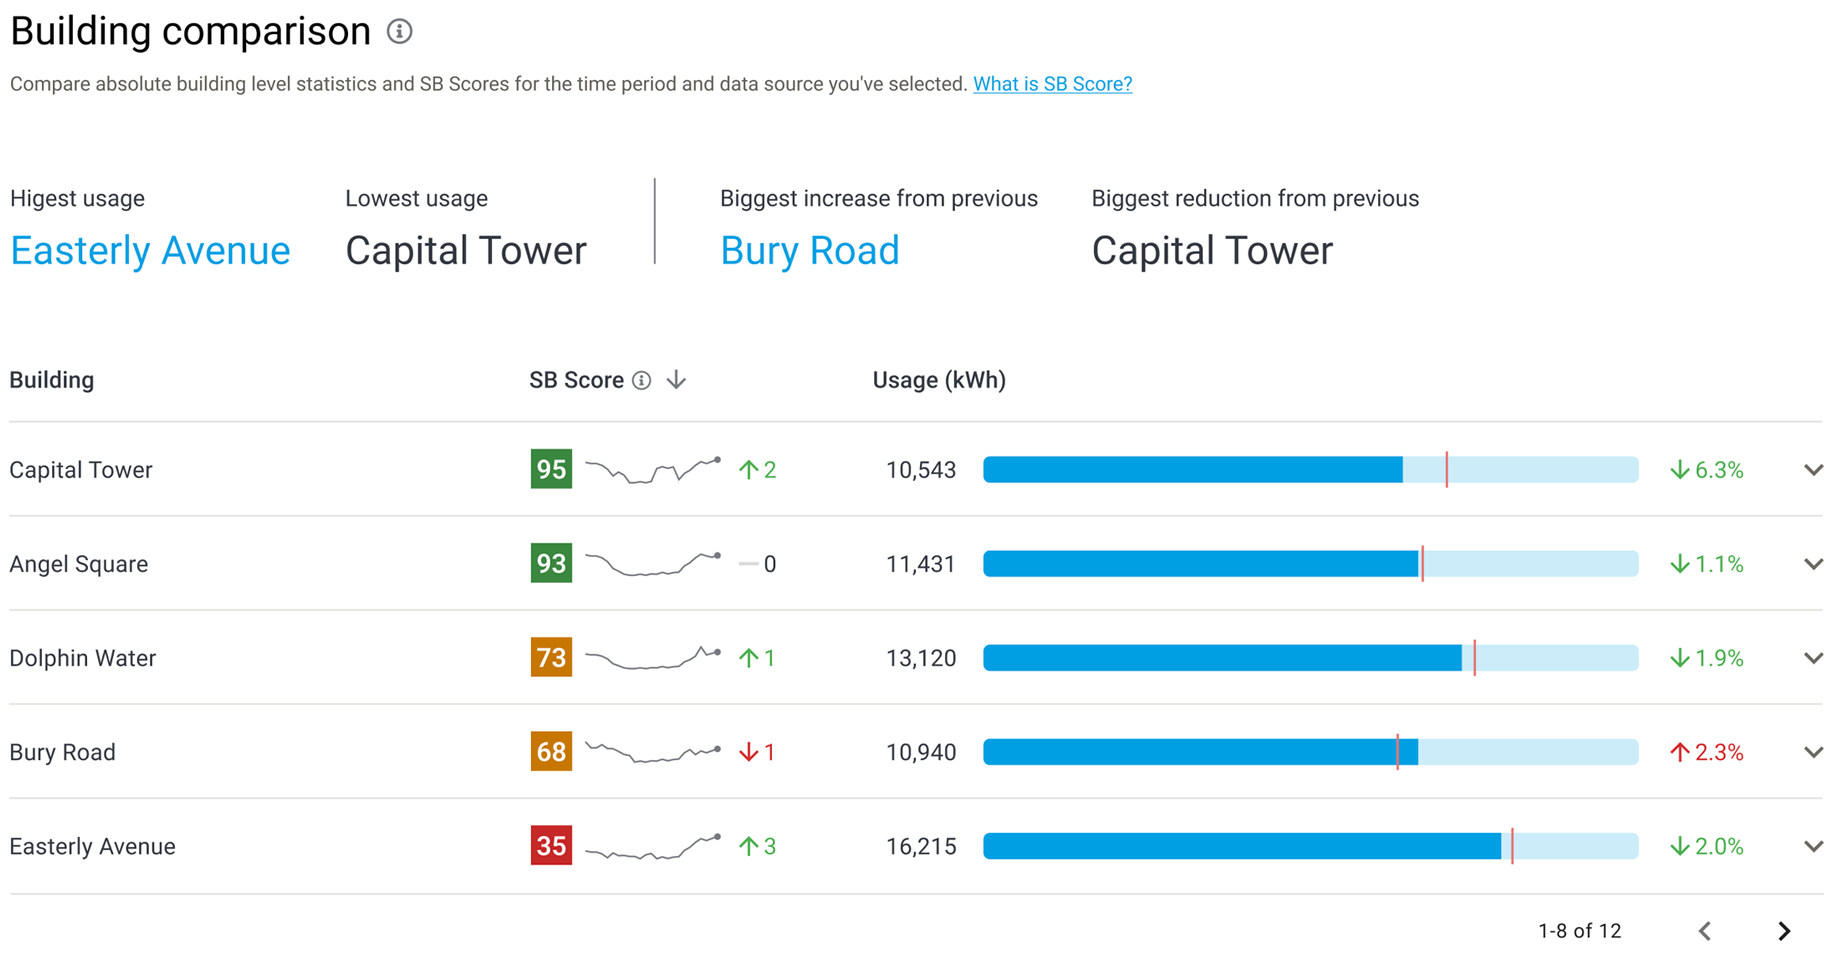Click the Dolphin Water usage bar

(x=1311, y=658)
